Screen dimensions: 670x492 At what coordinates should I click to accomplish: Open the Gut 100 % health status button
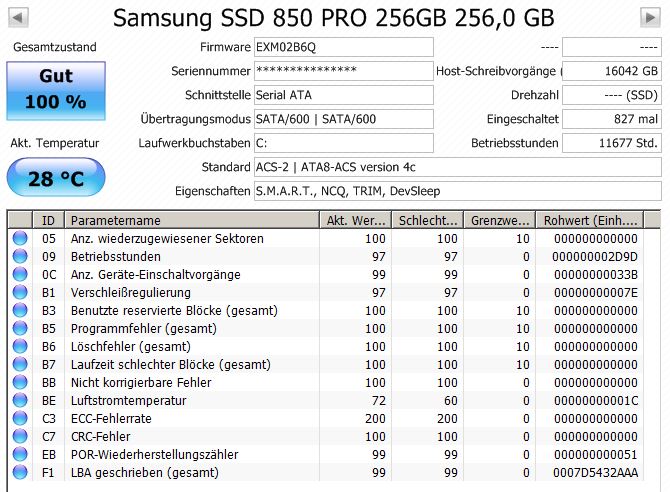coord(56,91)
